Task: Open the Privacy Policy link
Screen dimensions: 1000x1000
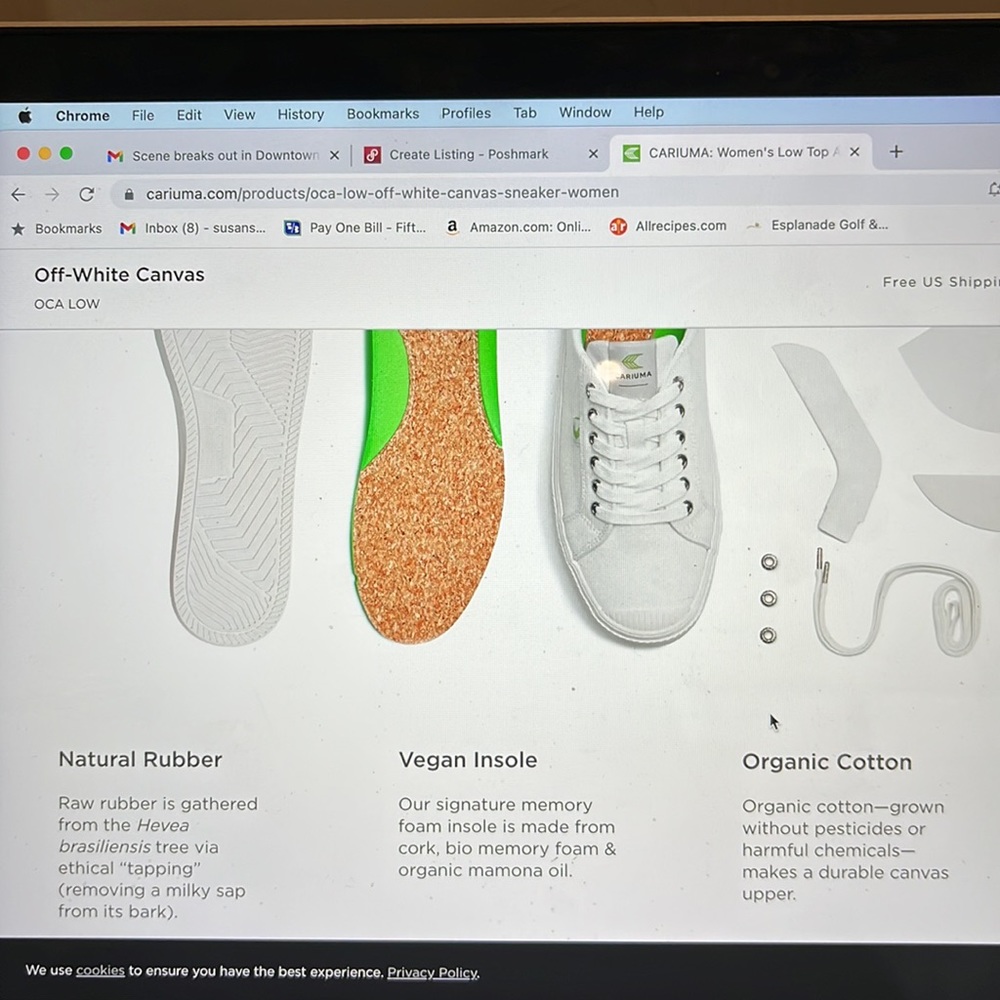Action: pyautogui.click(x=432, y=973)
